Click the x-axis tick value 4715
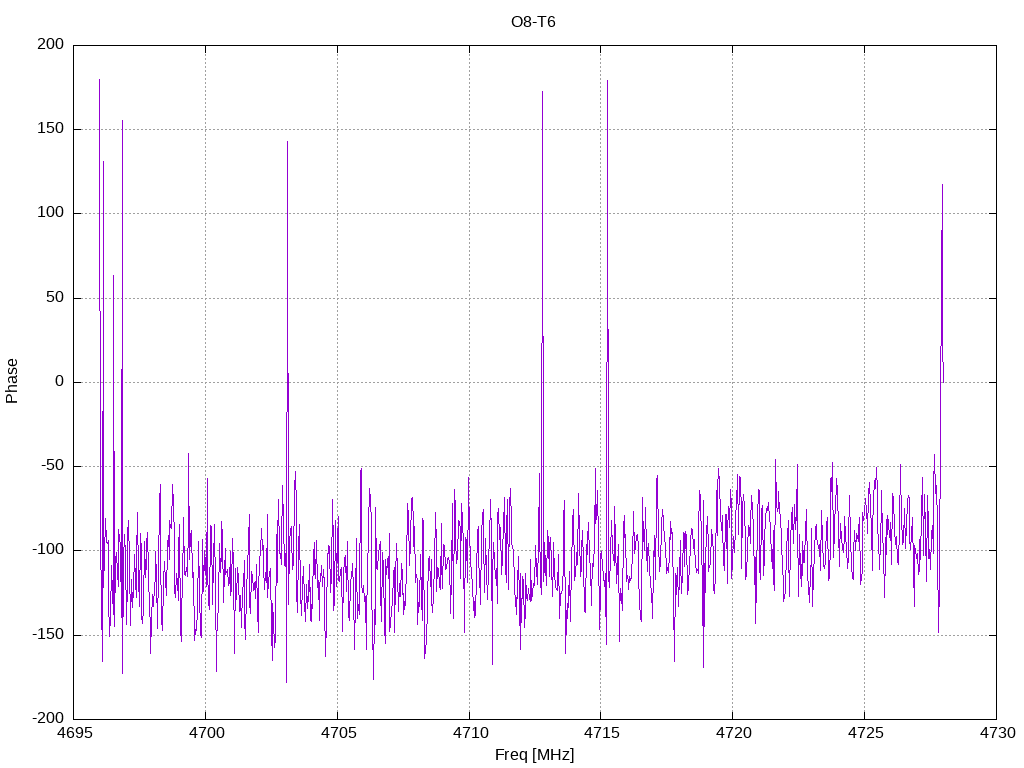The image size is (1024, 768). [601, 733]
